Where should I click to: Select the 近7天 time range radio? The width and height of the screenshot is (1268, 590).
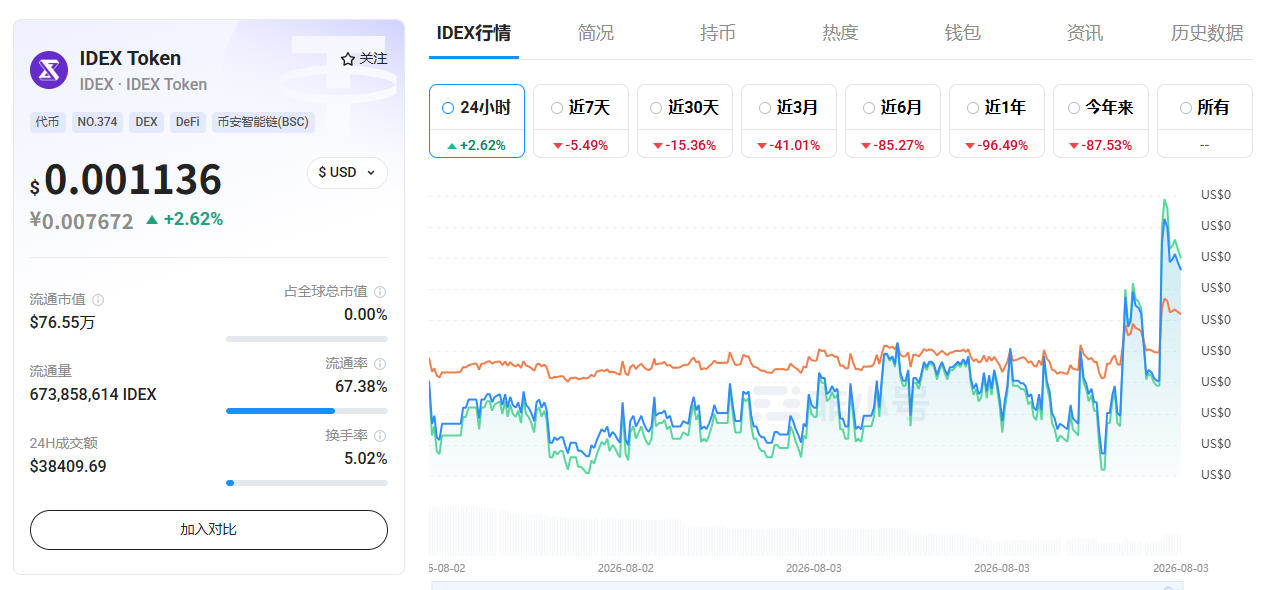click(556, 107)
